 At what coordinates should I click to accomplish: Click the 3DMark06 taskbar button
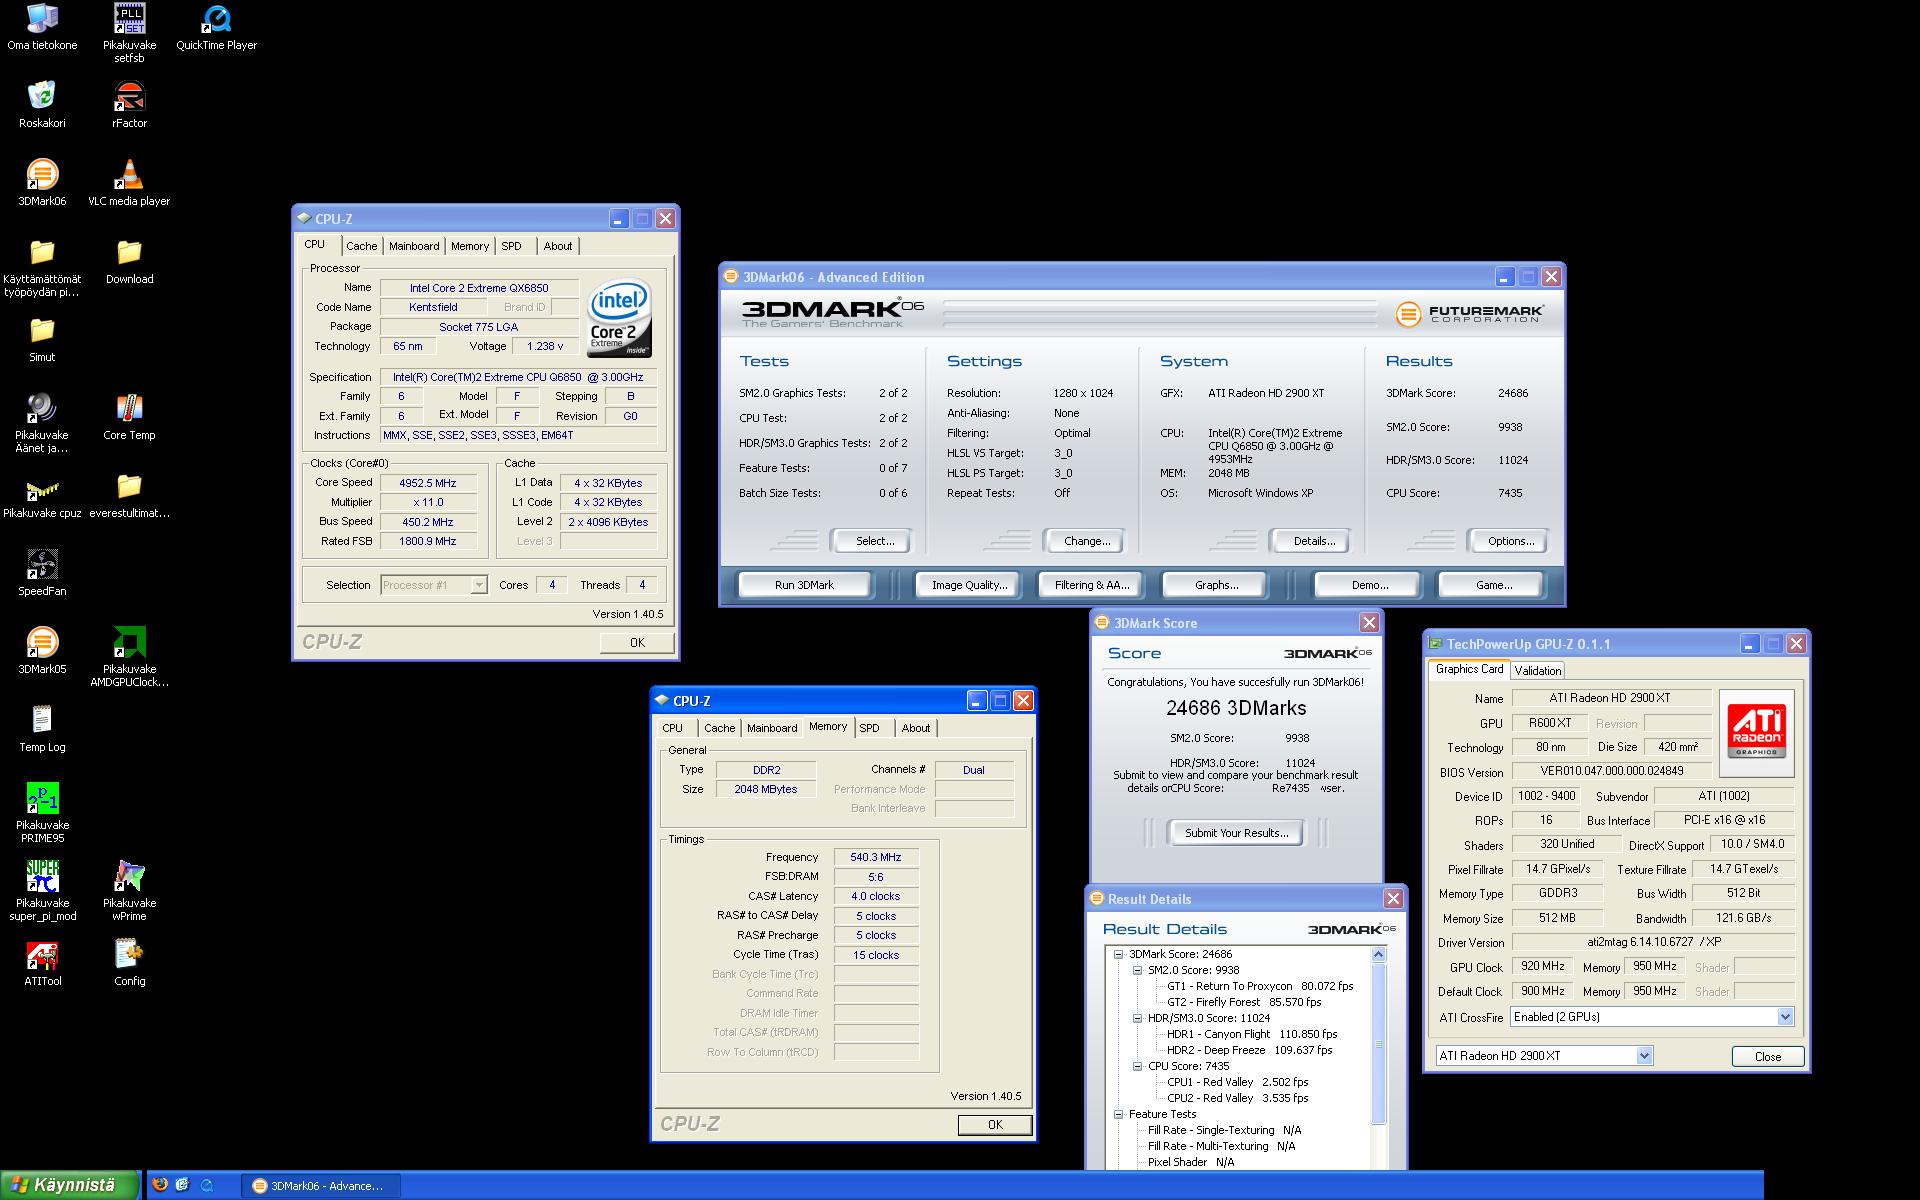pos(320,1186)
